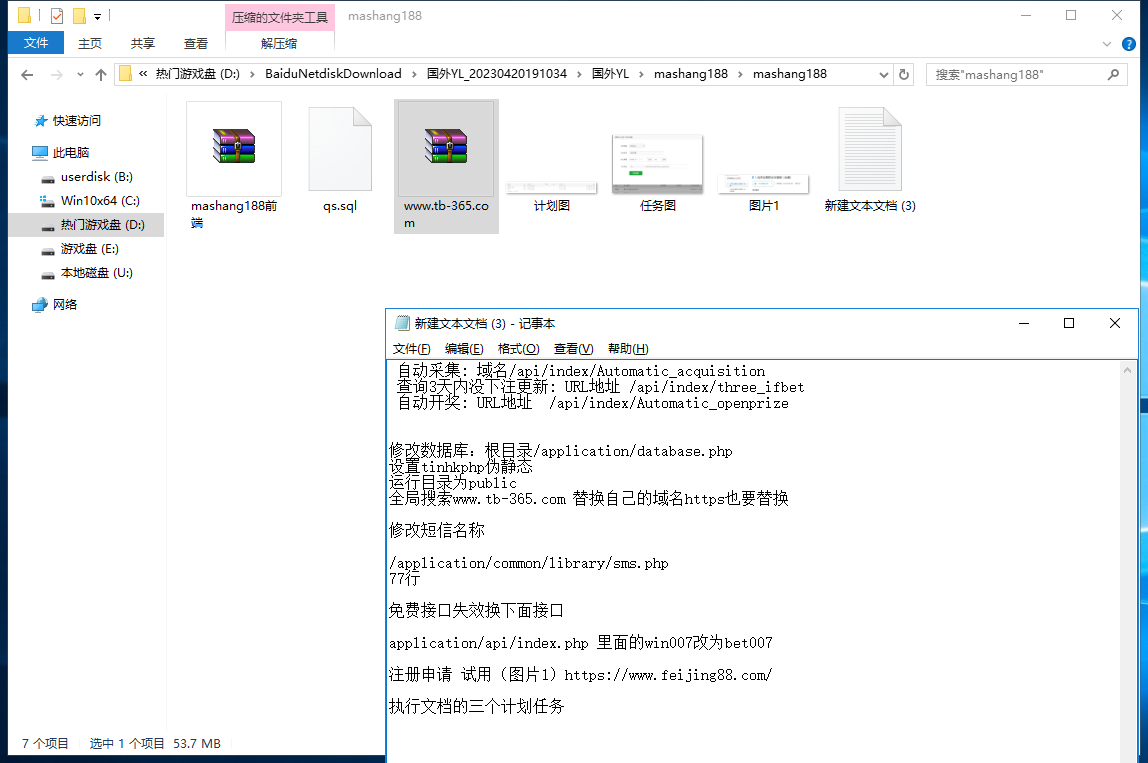The width and height of the screenshot is (1148, 763).
Task: Click the Help question mark icon
Action: click(x=1128, y=44)
